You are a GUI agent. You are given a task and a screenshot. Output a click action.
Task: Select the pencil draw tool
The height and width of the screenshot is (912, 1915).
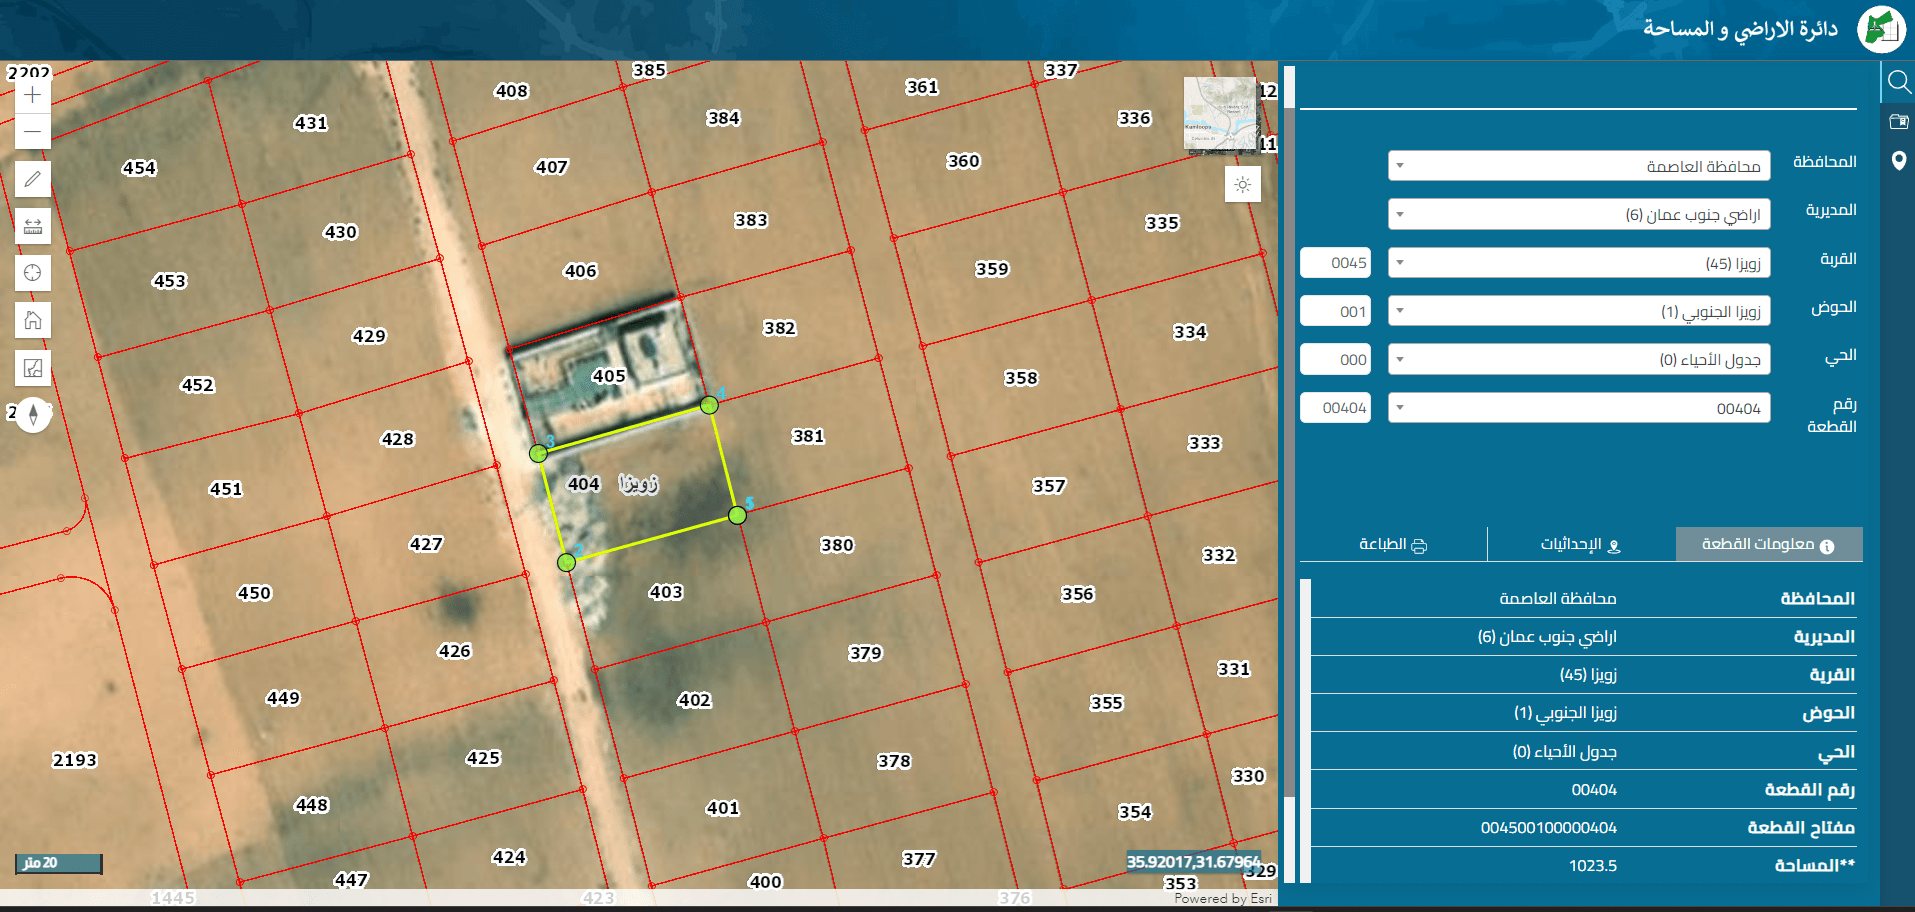[x=33, y=179]
